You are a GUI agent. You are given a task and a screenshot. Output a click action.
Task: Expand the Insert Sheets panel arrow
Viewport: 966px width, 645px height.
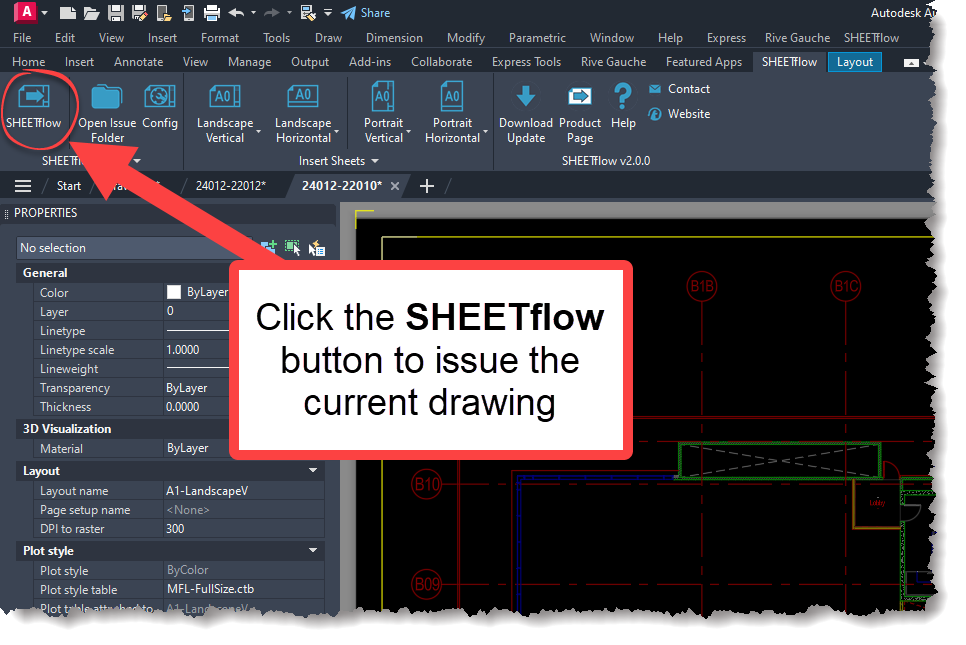pos(375,161)
